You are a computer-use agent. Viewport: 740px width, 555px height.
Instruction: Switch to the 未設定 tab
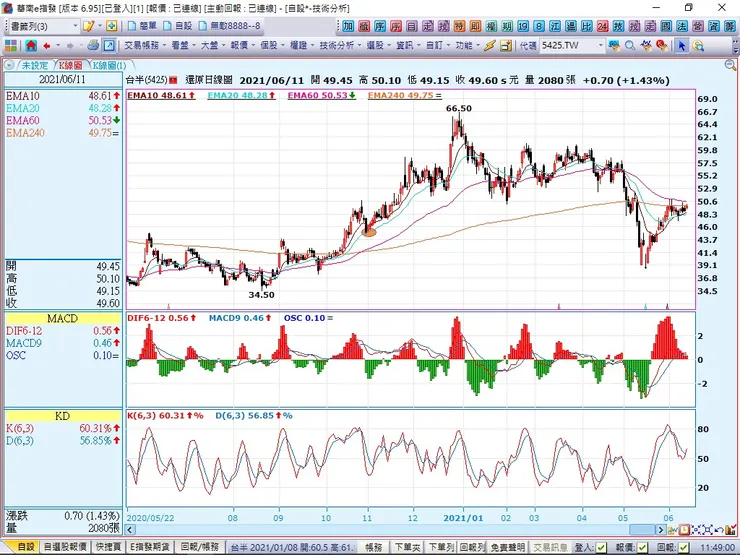point(35,65)
